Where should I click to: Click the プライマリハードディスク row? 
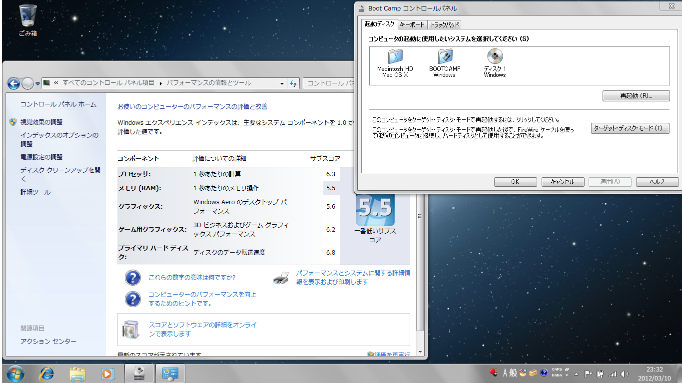click(229, 253)
